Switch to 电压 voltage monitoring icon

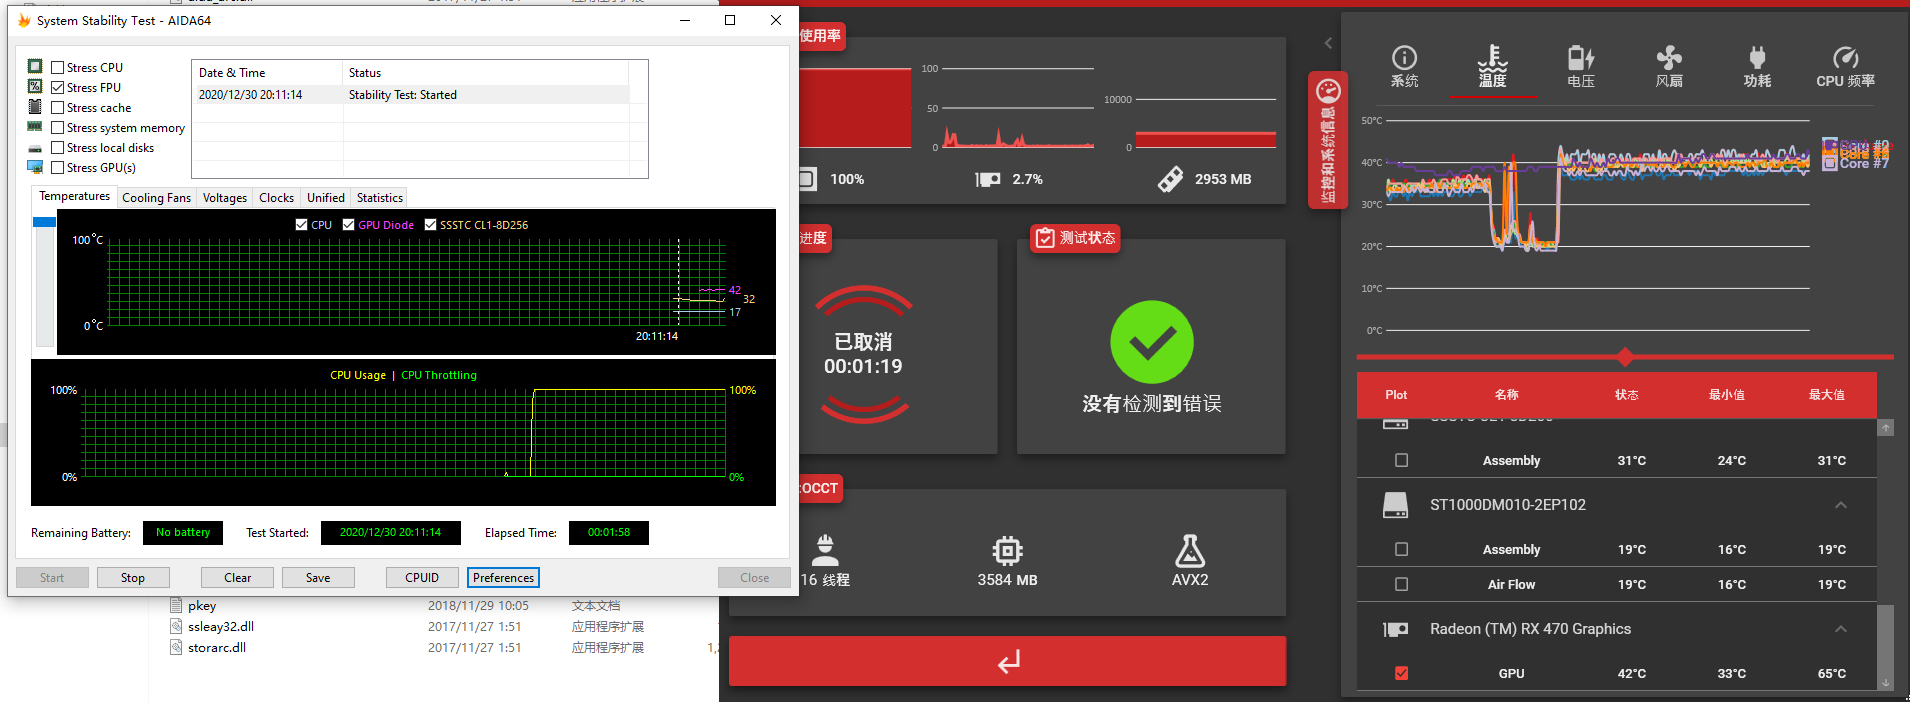click(x=1581, y=58)
